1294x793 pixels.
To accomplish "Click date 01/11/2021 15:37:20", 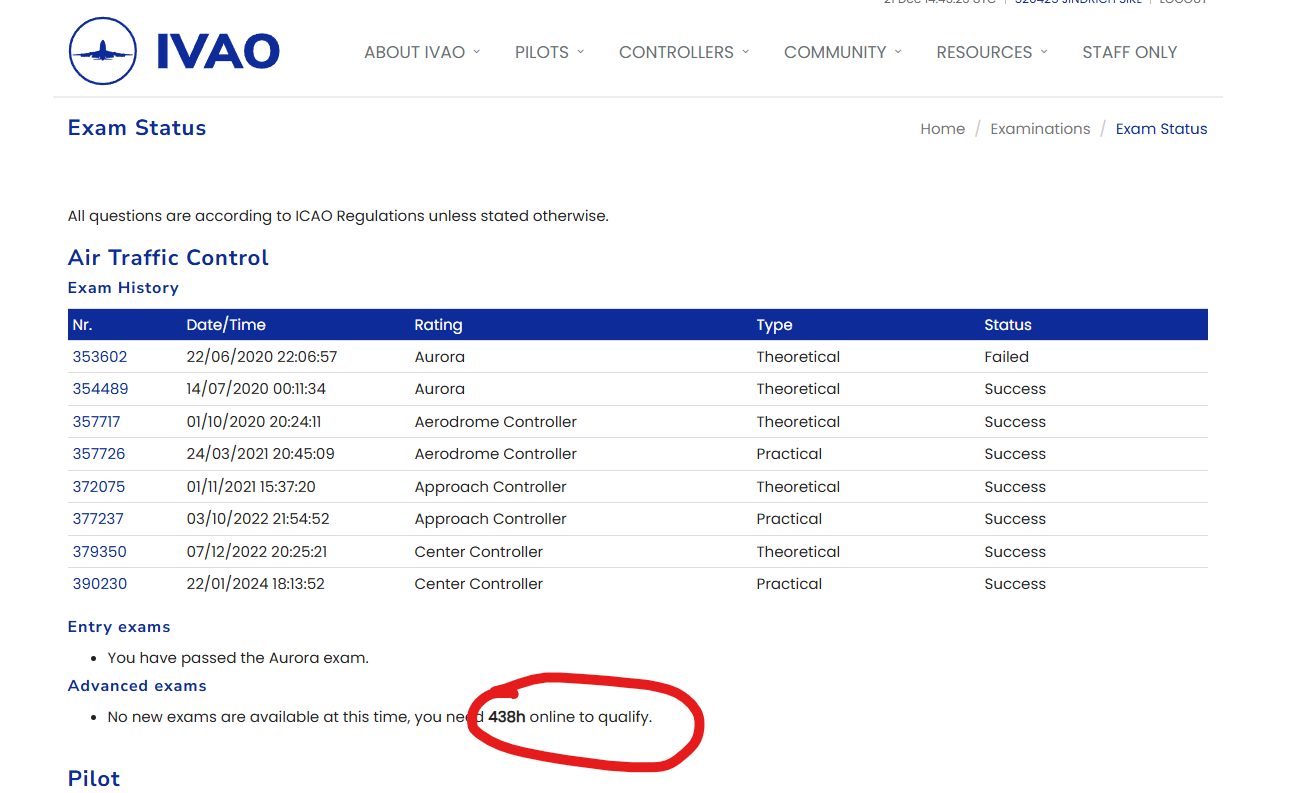I will 251,487.
